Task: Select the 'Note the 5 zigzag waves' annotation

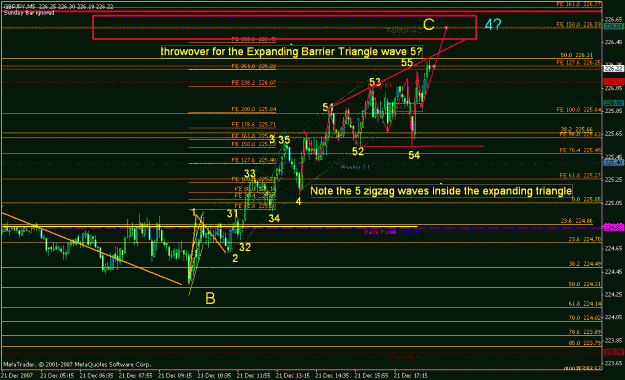Action: tap(441, 191)
